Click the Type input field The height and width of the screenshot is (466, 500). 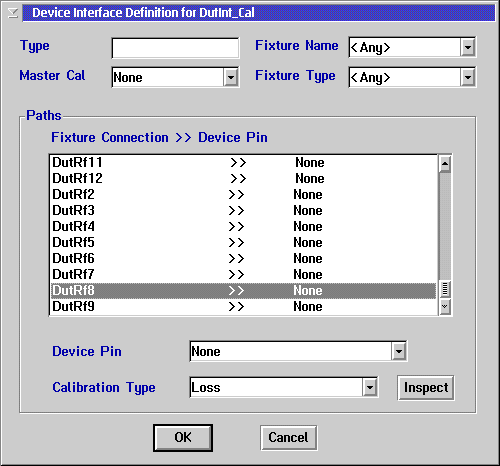pyautogui.click(x=175, y=48)
